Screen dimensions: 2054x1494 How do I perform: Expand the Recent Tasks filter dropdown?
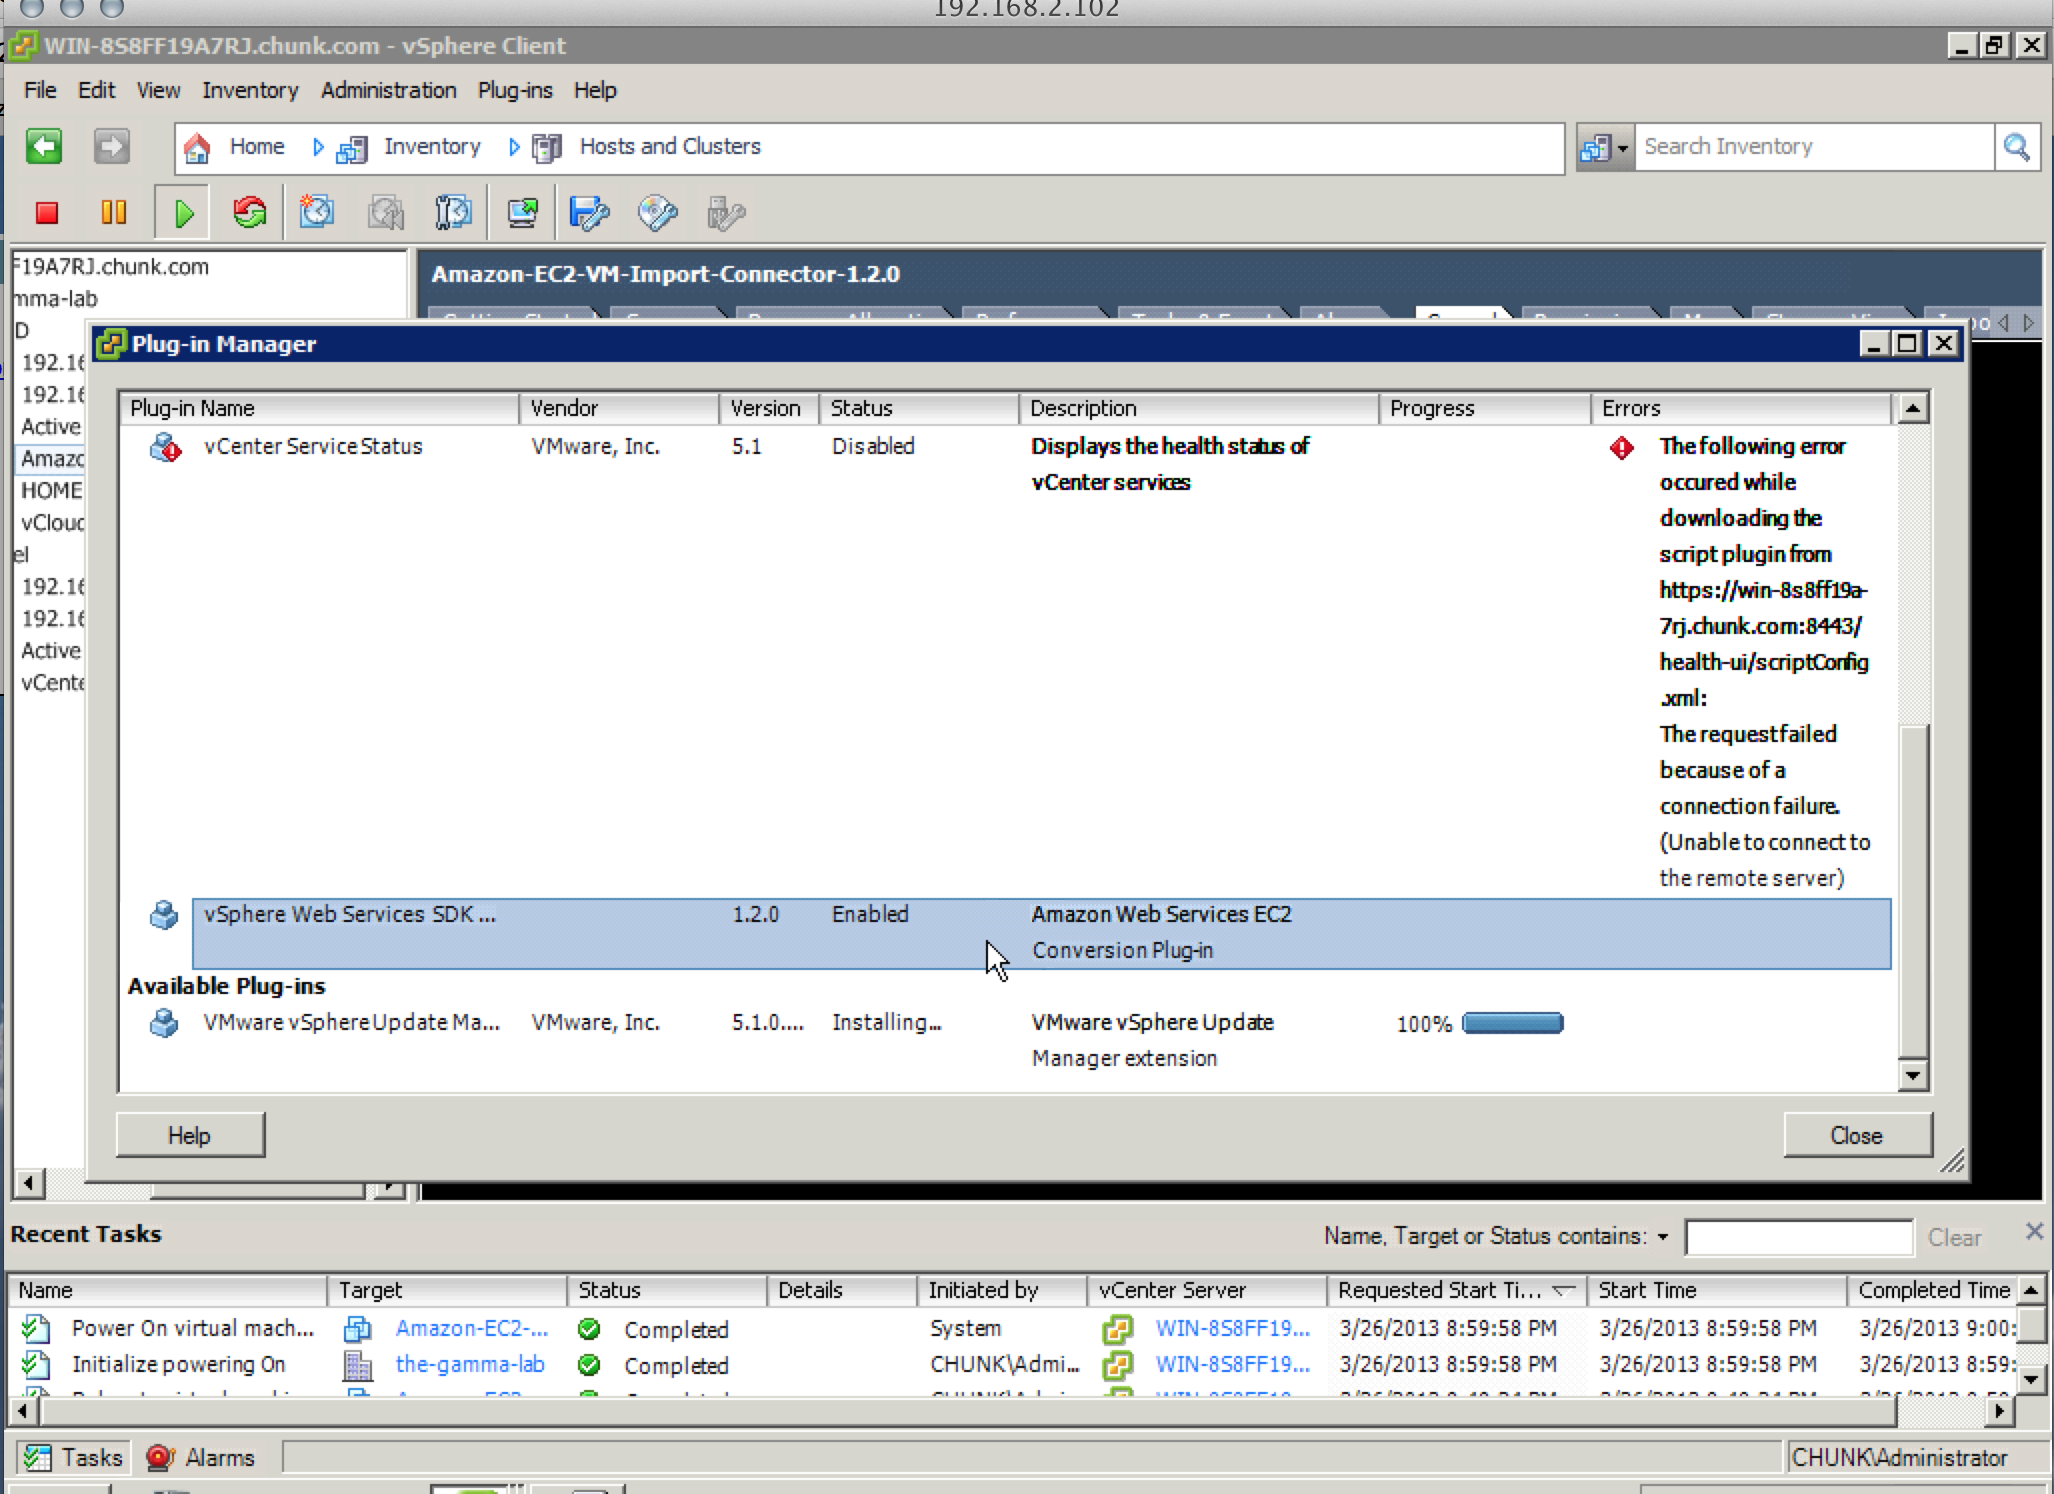1662,1237
